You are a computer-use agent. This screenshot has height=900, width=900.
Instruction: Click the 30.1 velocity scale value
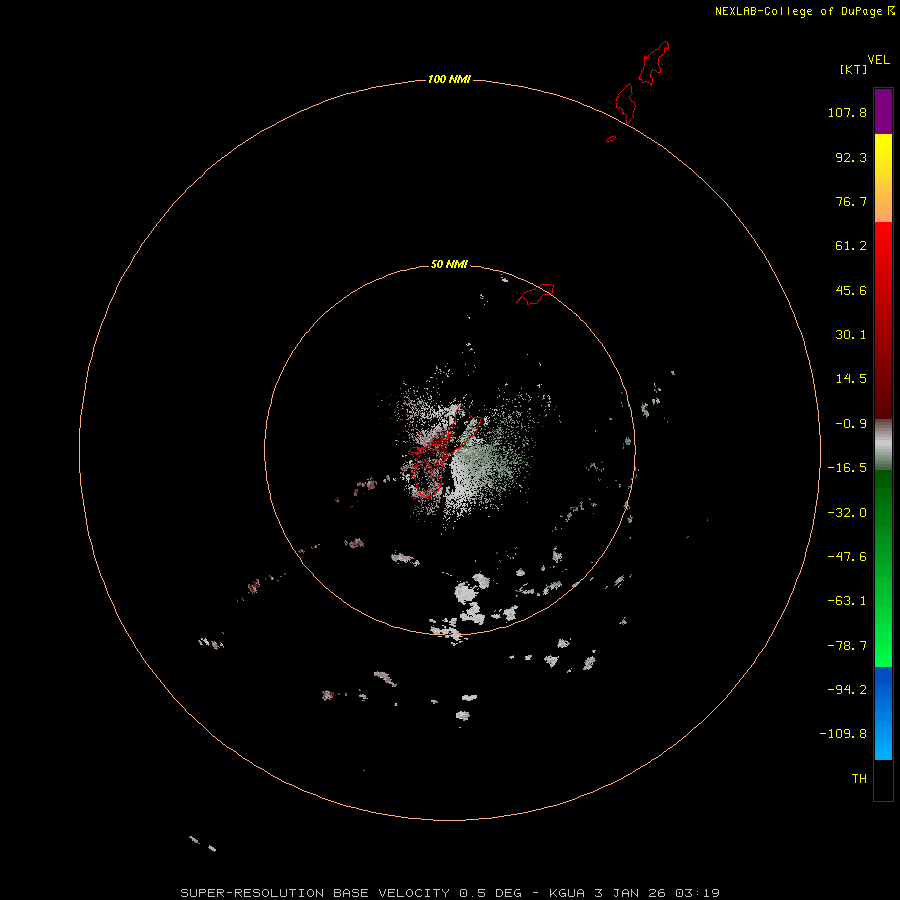point(851,335)
